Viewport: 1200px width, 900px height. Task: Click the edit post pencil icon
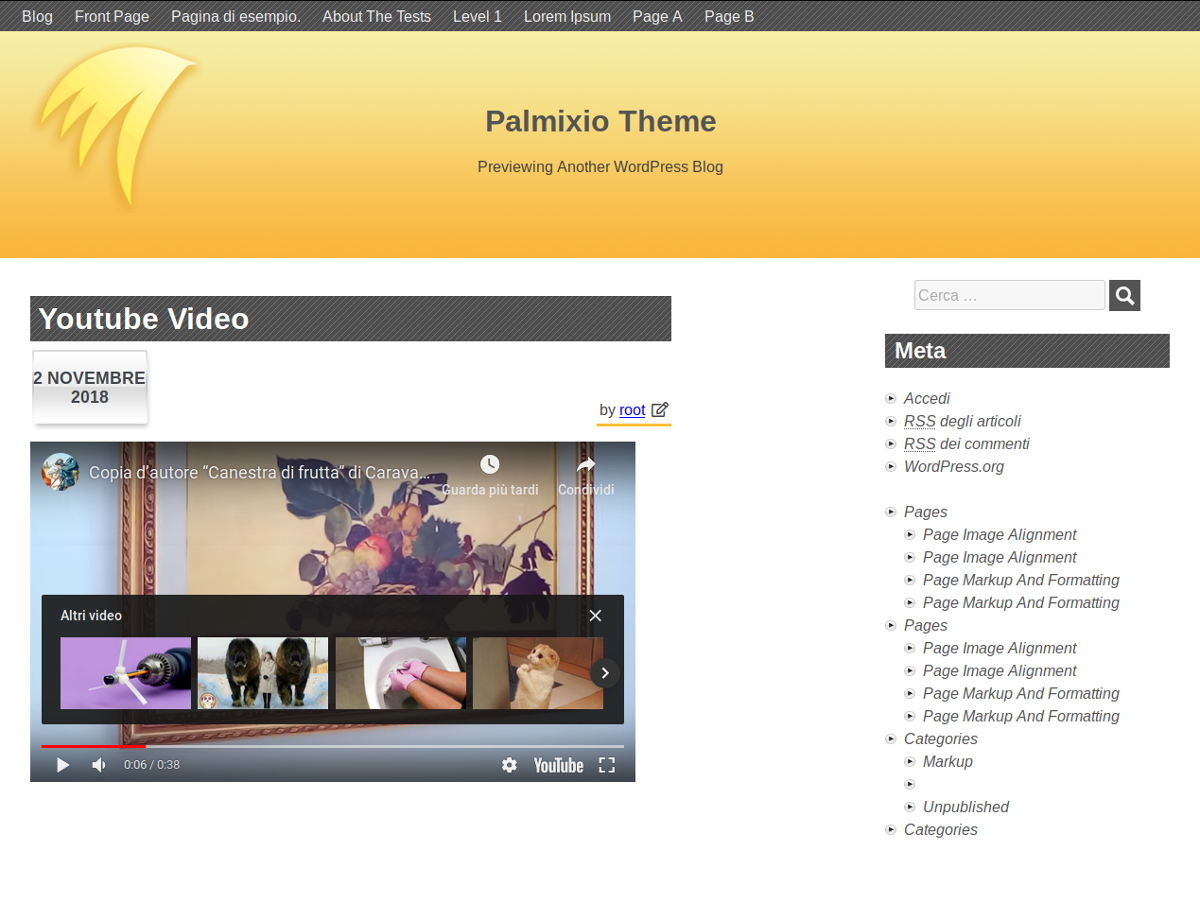(x=660, y=410)
